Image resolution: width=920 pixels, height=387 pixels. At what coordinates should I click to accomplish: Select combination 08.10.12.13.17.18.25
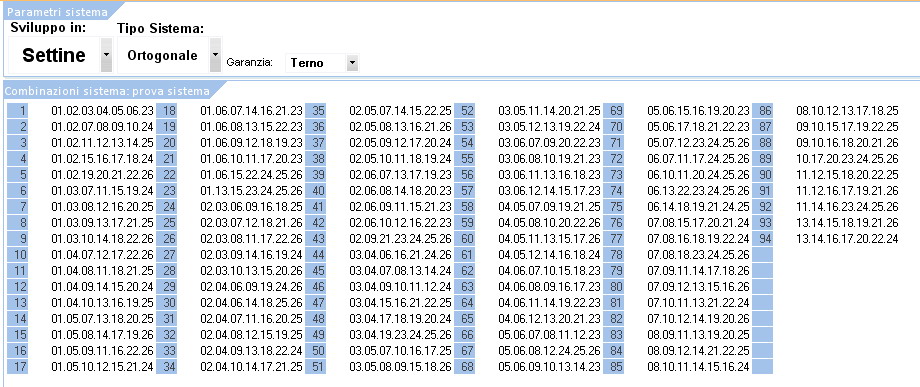click(x=848, y=111)
